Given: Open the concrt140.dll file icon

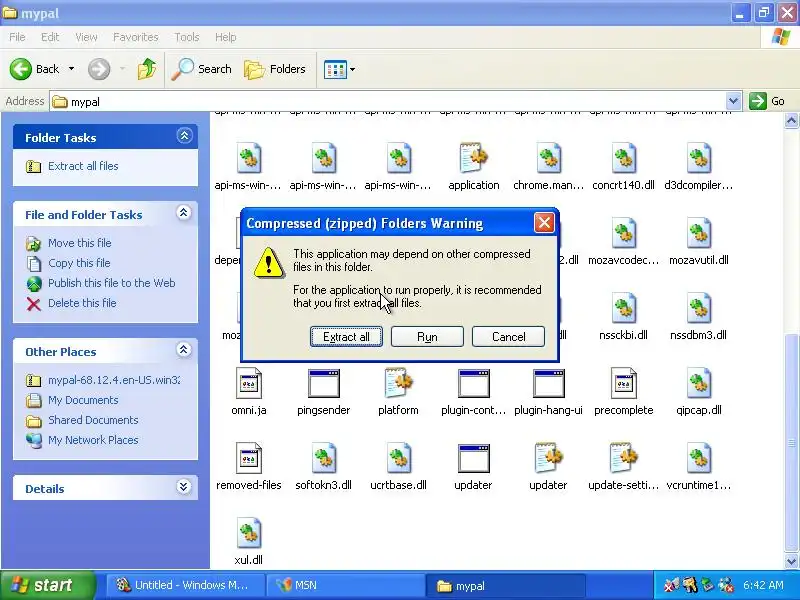Looking at the screenshot, I should tap(623, 158).
